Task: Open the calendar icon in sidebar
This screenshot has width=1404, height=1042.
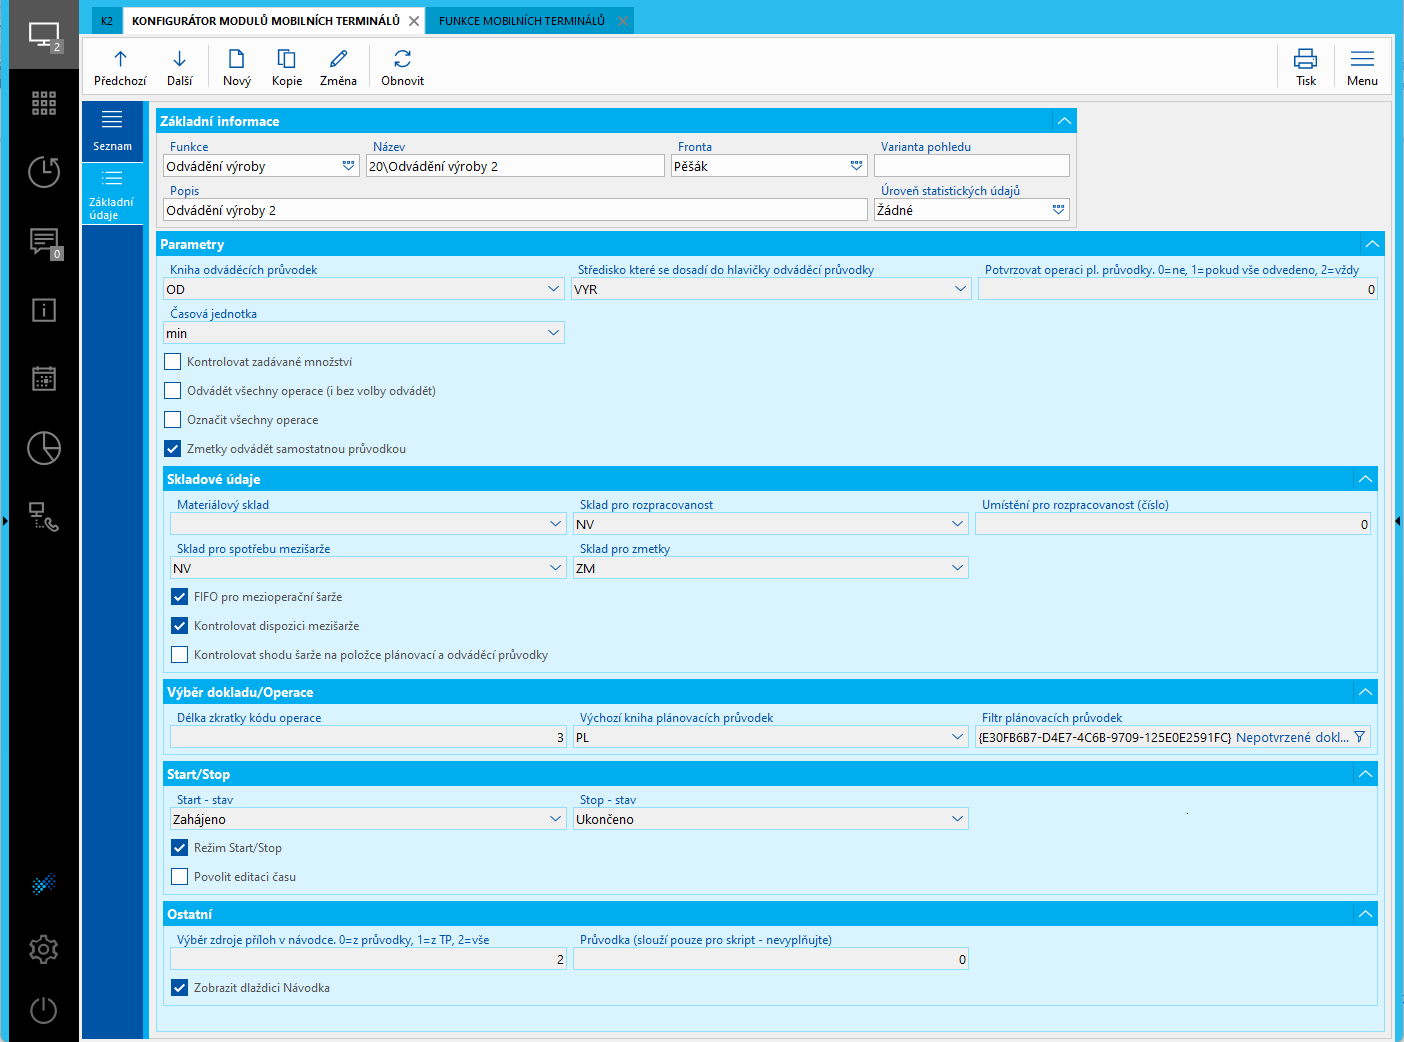Action: pos(44,379)
